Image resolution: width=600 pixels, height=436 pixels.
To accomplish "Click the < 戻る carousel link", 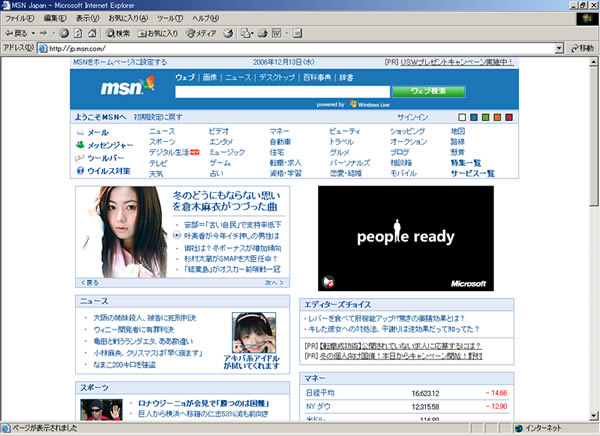I will pos(90,283).
